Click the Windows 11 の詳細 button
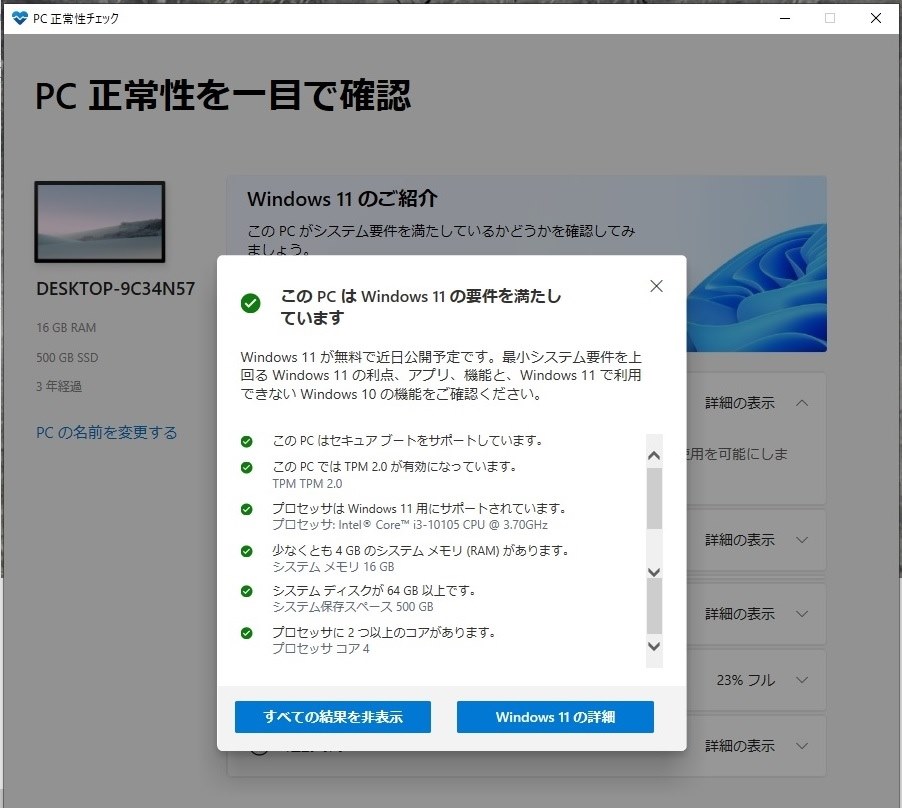 pyautogui.click(x=554, y=717)
